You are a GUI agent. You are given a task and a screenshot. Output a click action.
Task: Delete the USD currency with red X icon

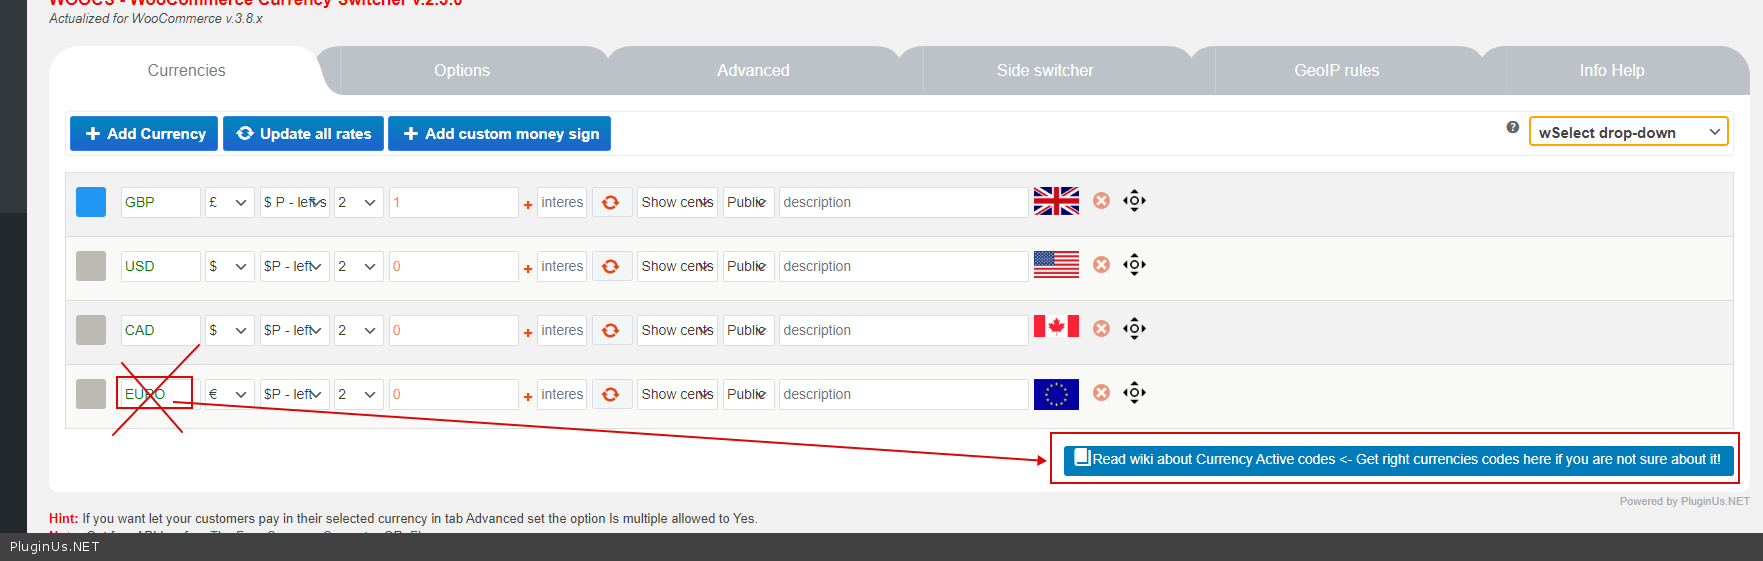pos(1101,265)
